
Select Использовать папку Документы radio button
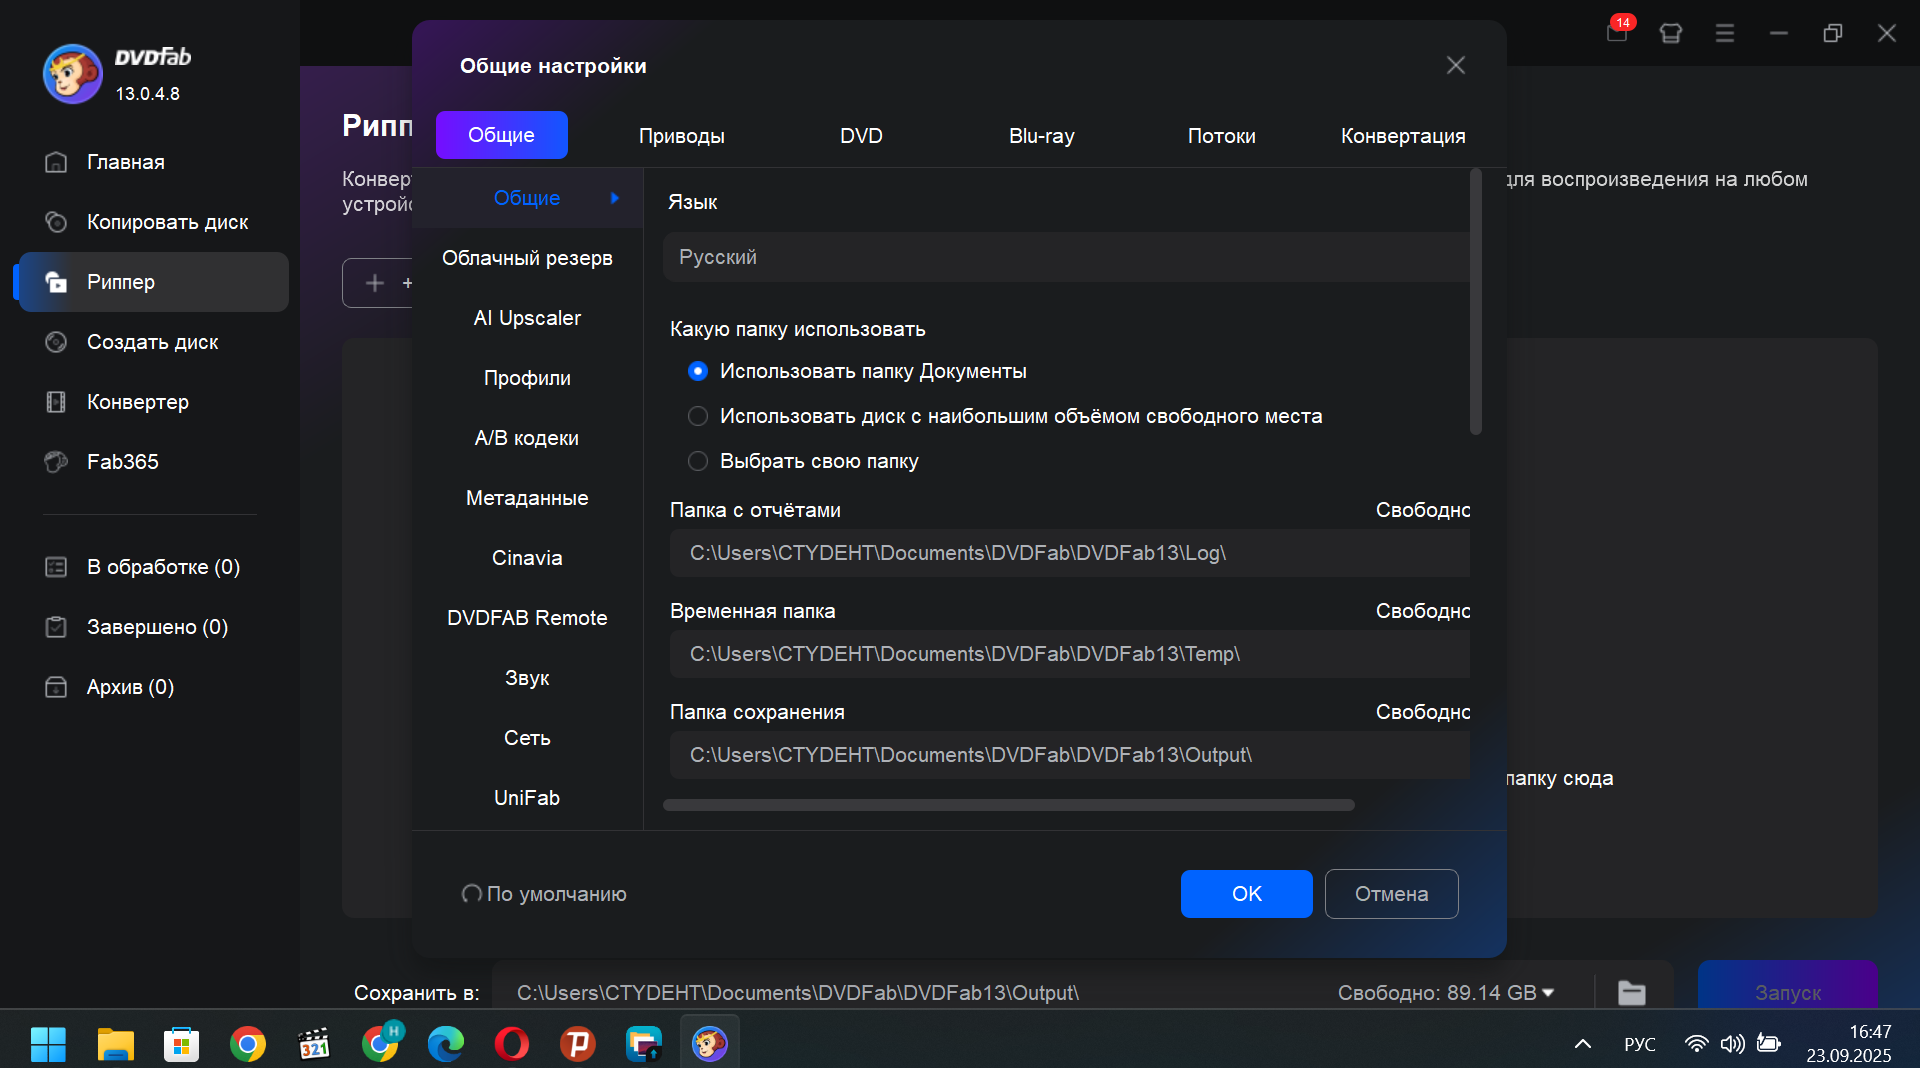698,371
